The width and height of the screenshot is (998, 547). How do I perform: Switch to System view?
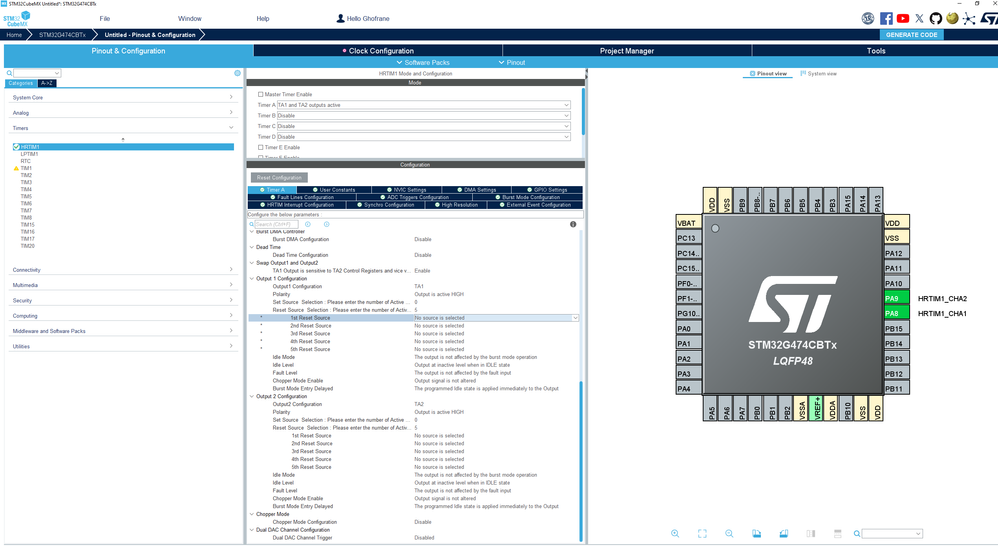click(819, 73)
